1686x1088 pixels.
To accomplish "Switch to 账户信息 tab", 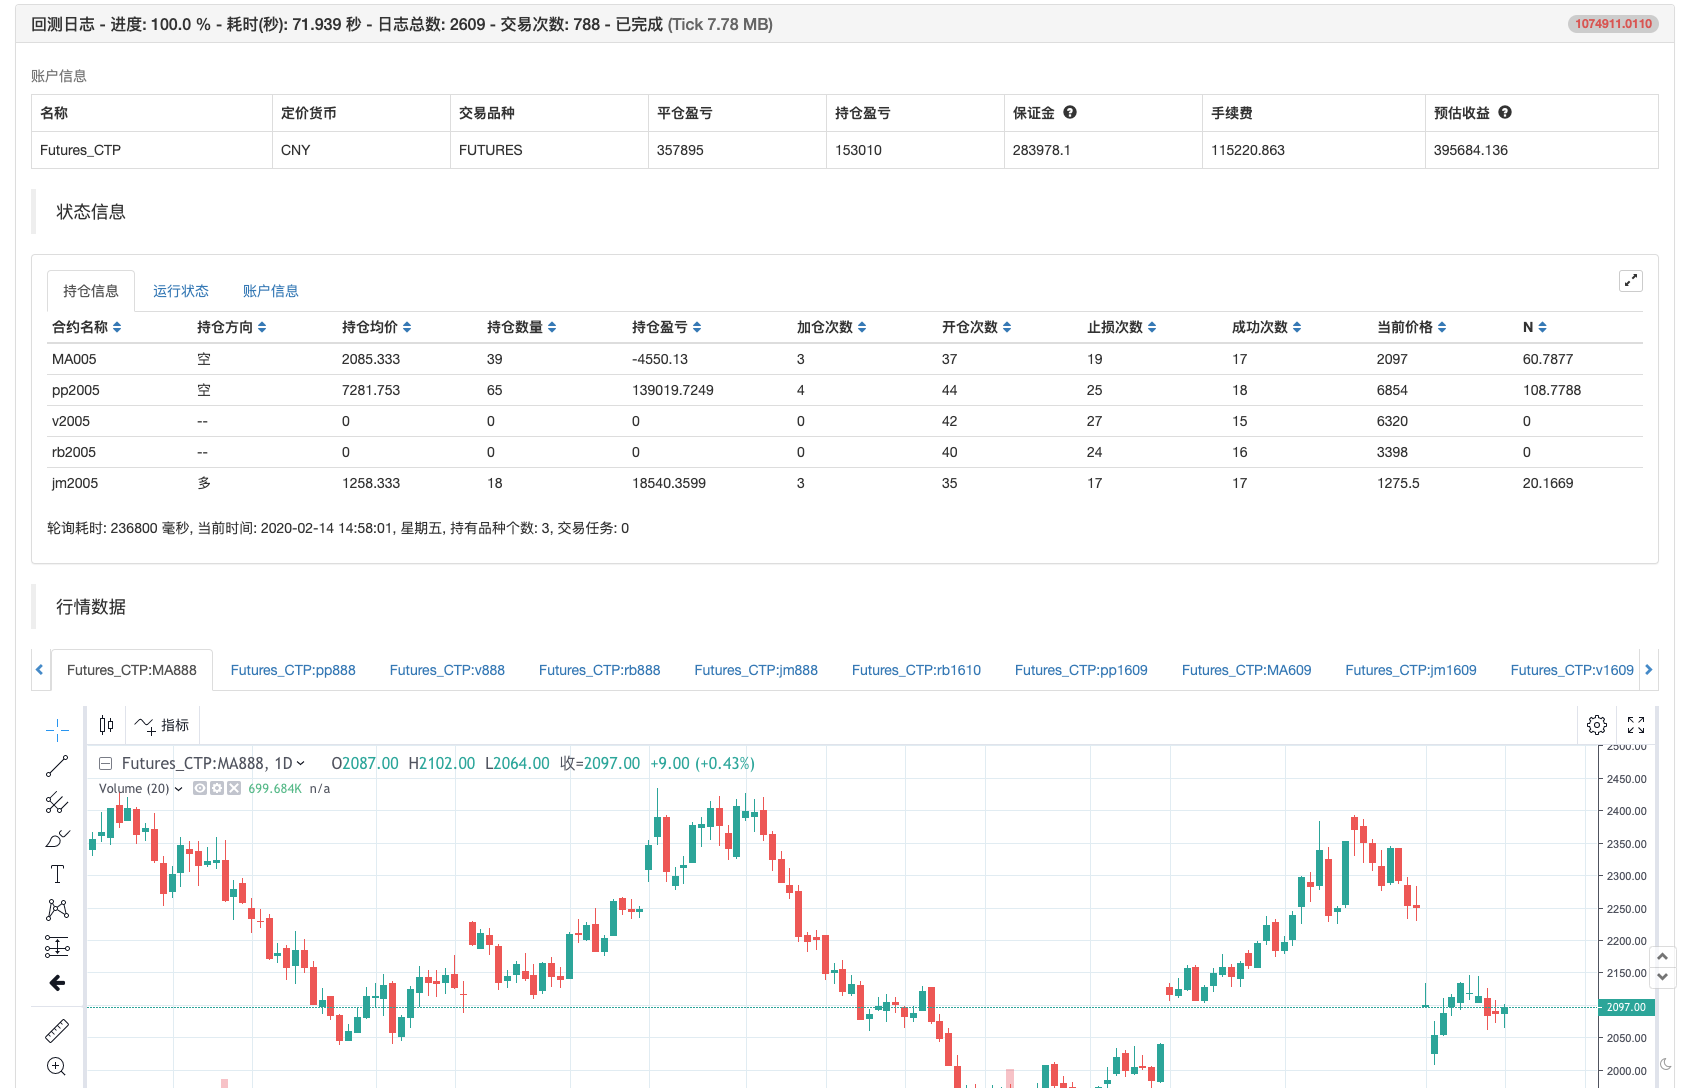I will [x=271, y=291].
